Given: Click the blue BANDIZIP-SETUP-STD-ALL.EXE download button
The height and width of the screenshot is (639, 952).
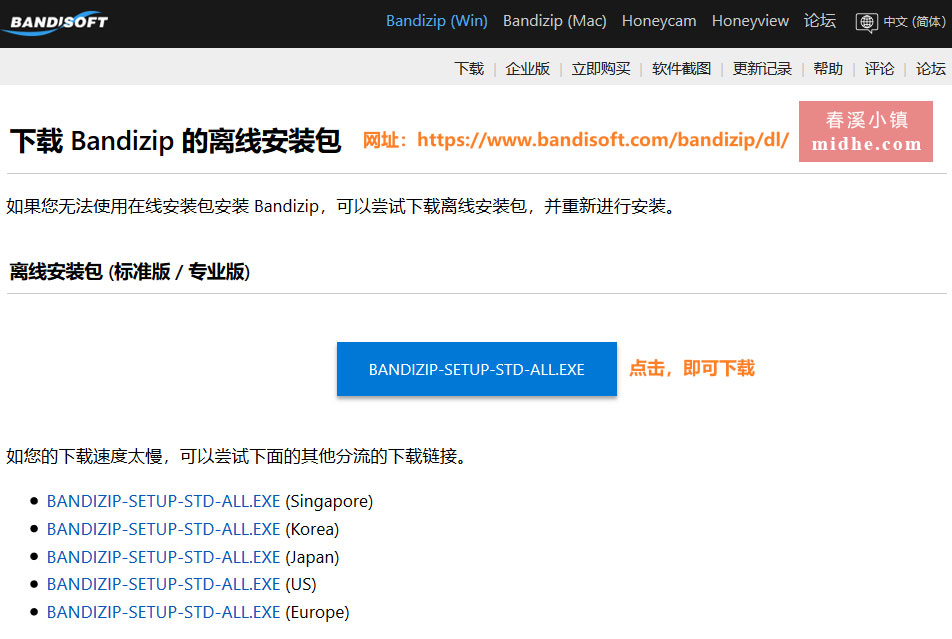Looking at the screenshot, I should [x=477, y=369].
